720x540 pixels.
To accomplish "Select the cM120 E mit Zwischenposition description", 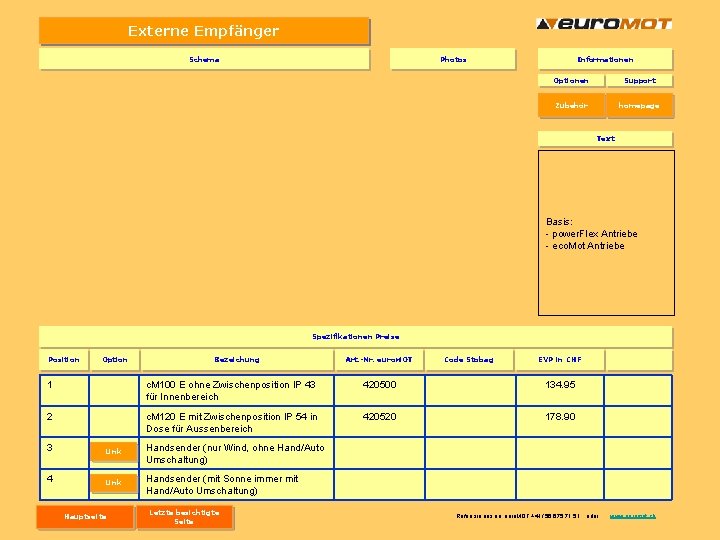I will point(232,422).
